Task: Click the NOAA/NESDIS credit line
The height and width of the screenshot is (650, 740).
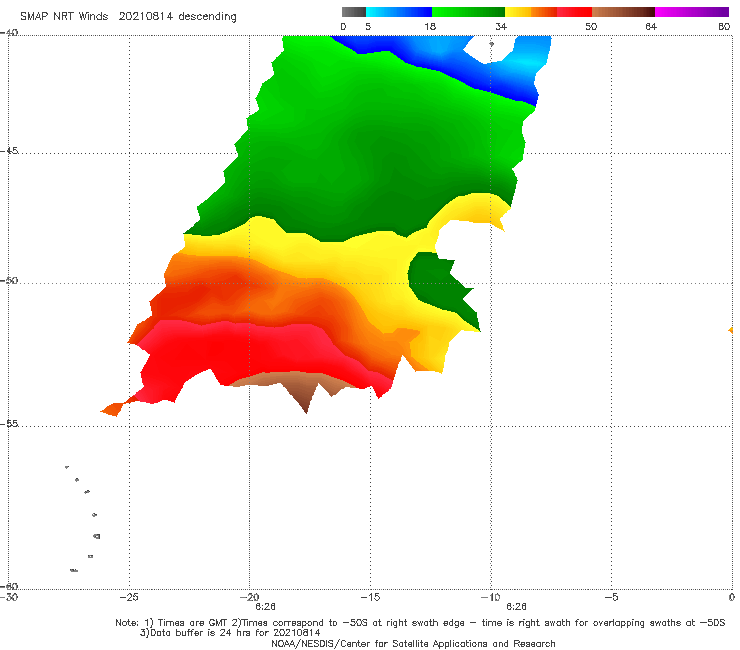Action: (x=413, y=643)
